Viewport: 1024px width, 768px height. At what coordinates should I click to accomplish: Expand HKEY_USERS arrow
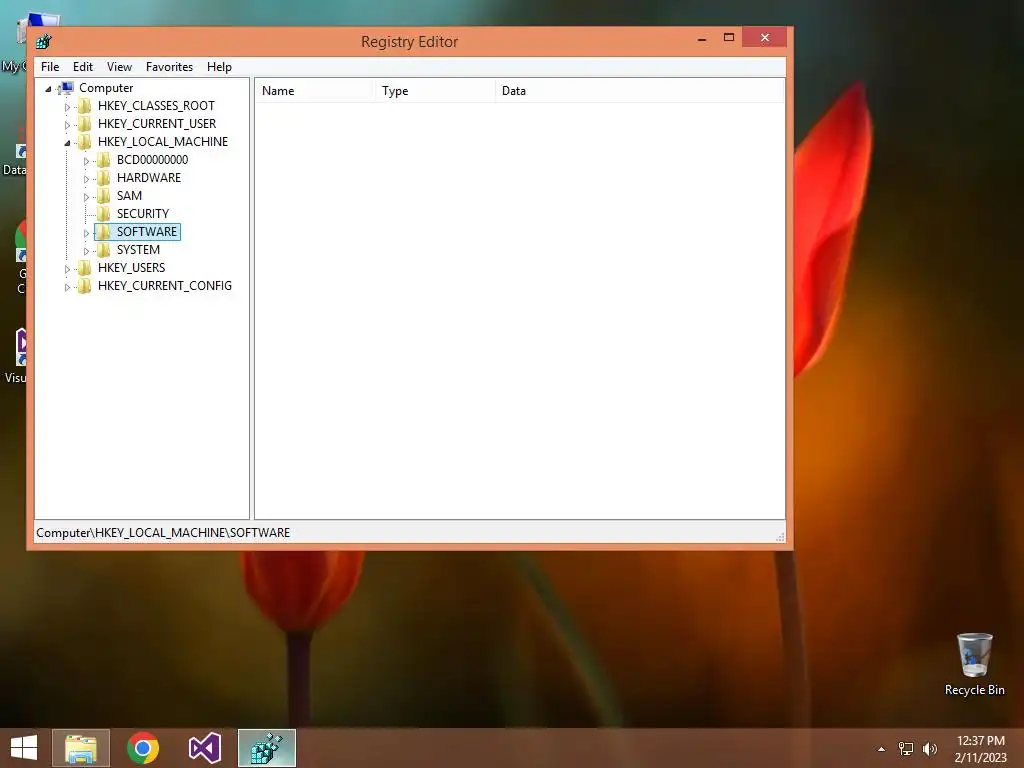67,269
